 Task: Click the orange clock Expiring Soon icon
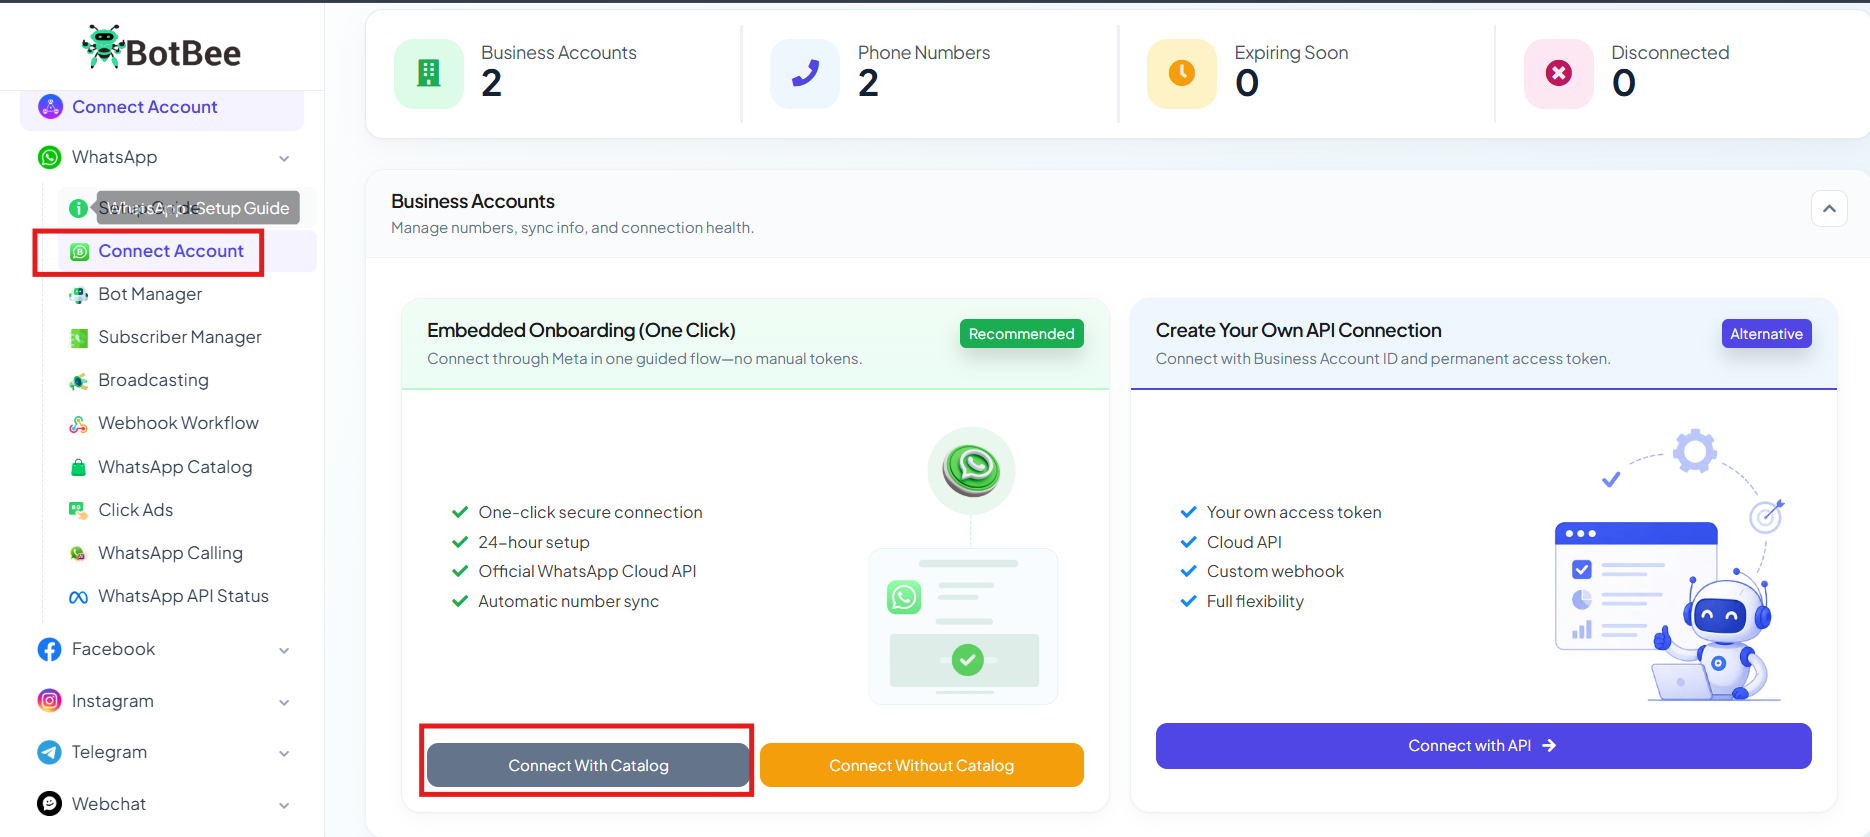pos(1182,73)
